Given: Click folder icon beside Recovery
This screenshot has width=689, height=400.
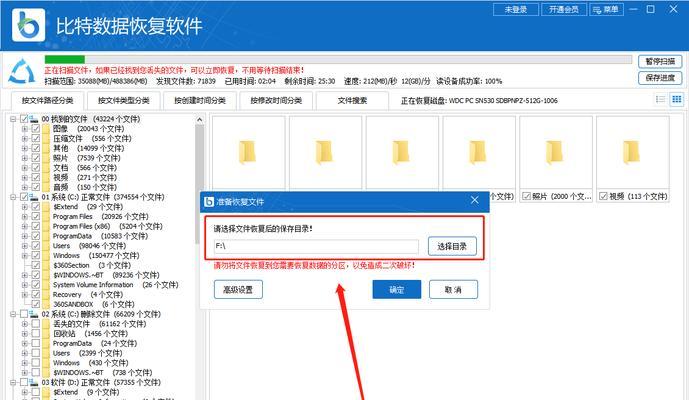Looking at the screenshot, I should 46,295.
